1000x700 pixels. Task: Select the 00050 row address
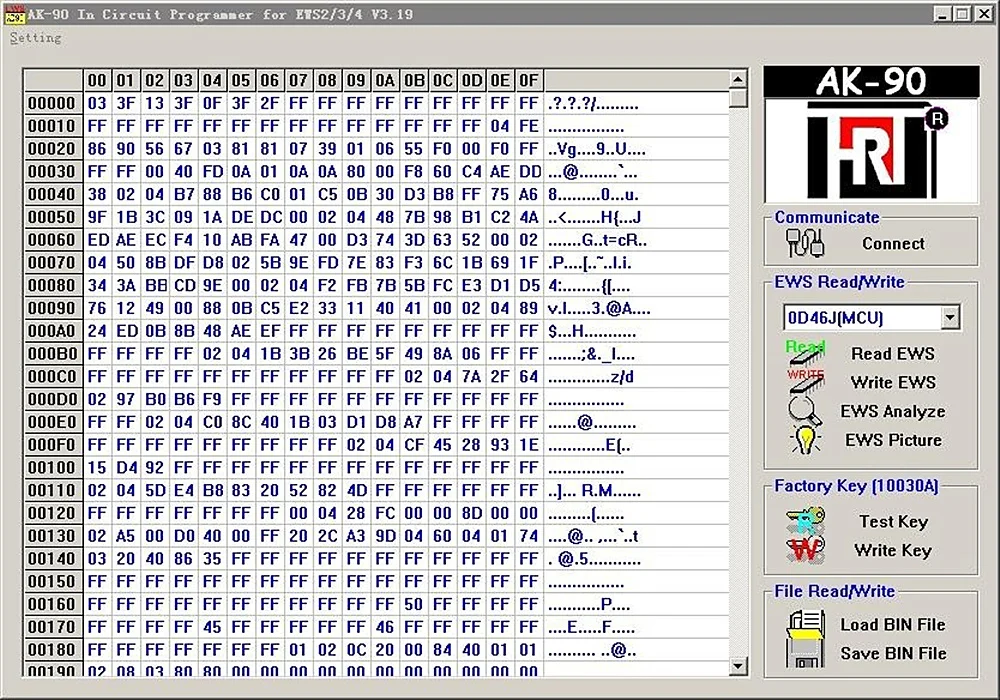coord(52,217)
